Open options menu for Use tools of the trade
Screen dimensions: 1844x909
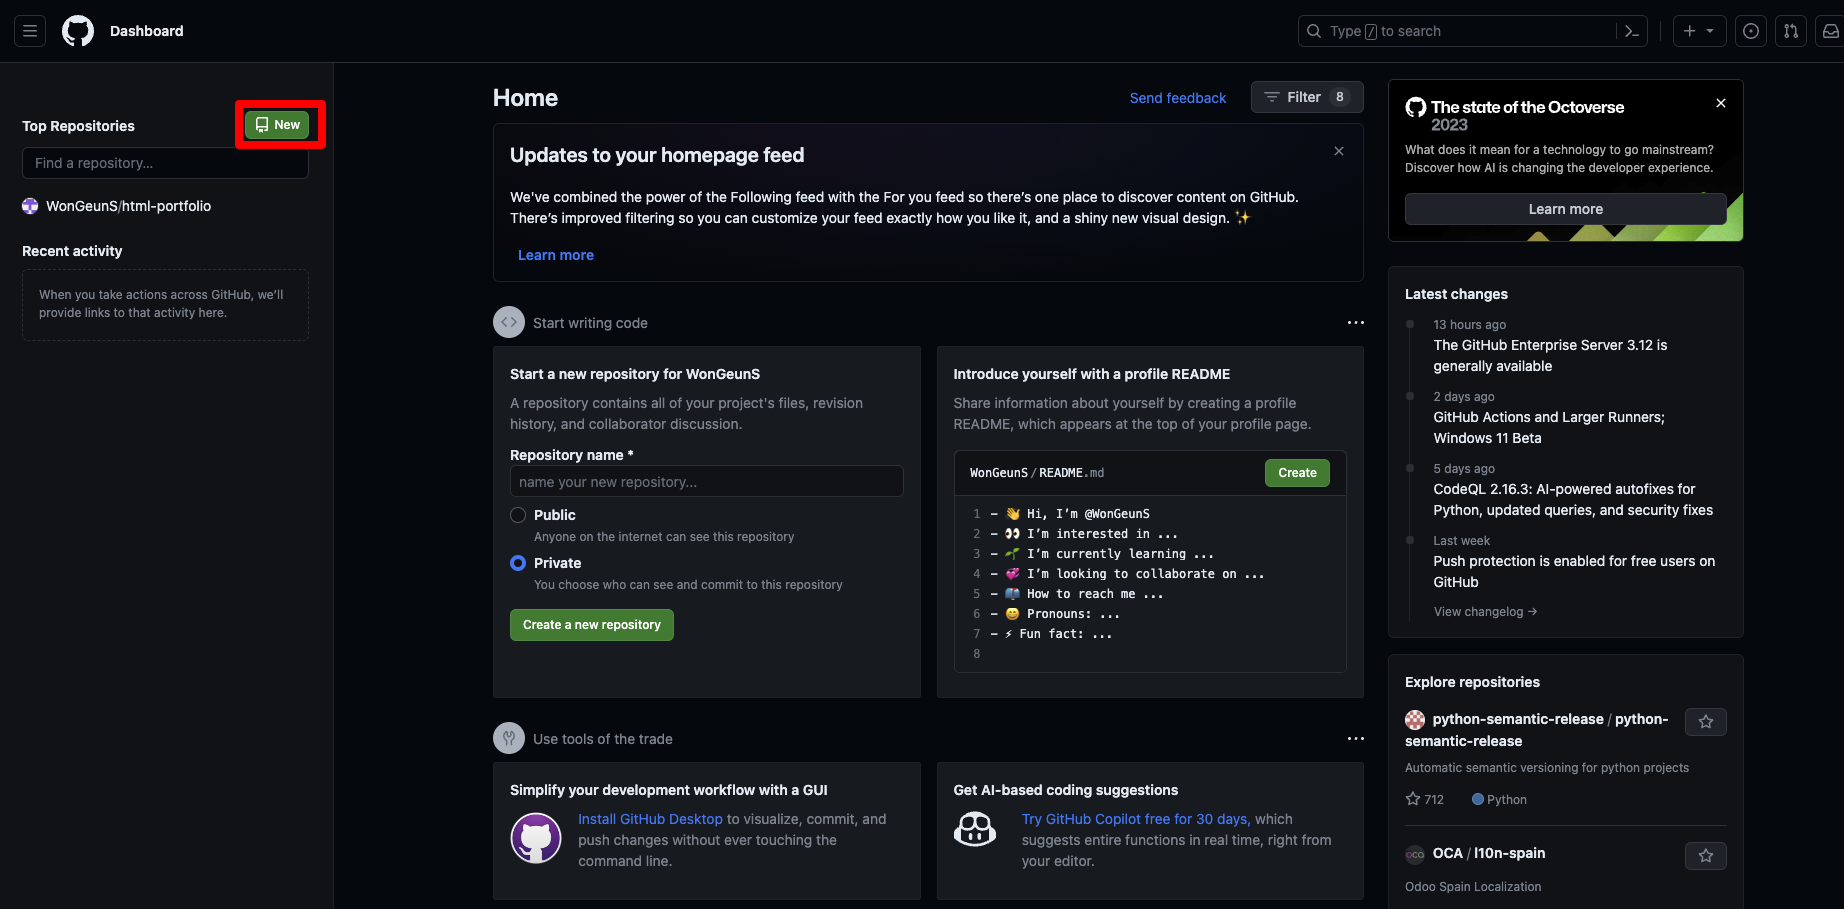1355,738
